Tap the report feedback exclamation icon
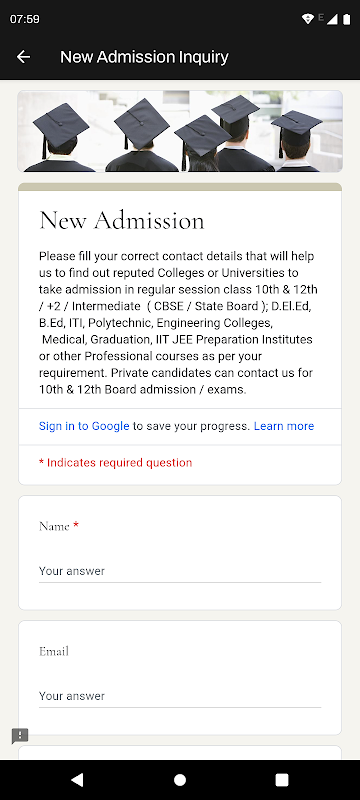 pos(20,736)
